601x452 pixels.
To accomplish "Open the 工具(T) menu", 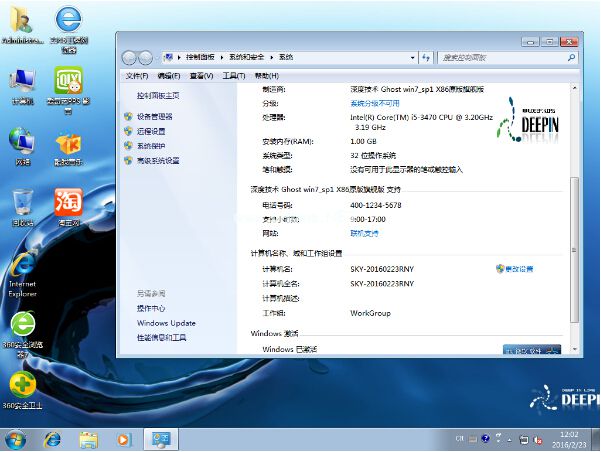I will pos(234,76).
